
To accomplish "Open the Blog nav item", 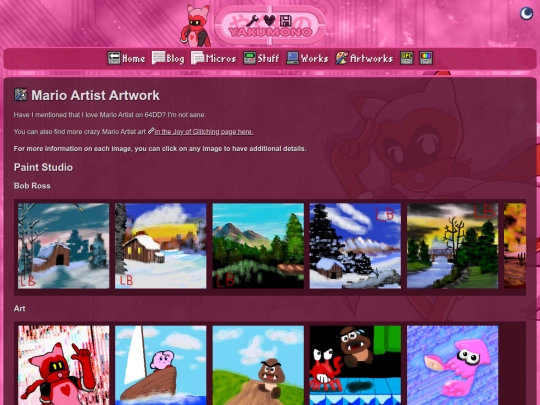I will pyautogui.click(x=168, y=58).
